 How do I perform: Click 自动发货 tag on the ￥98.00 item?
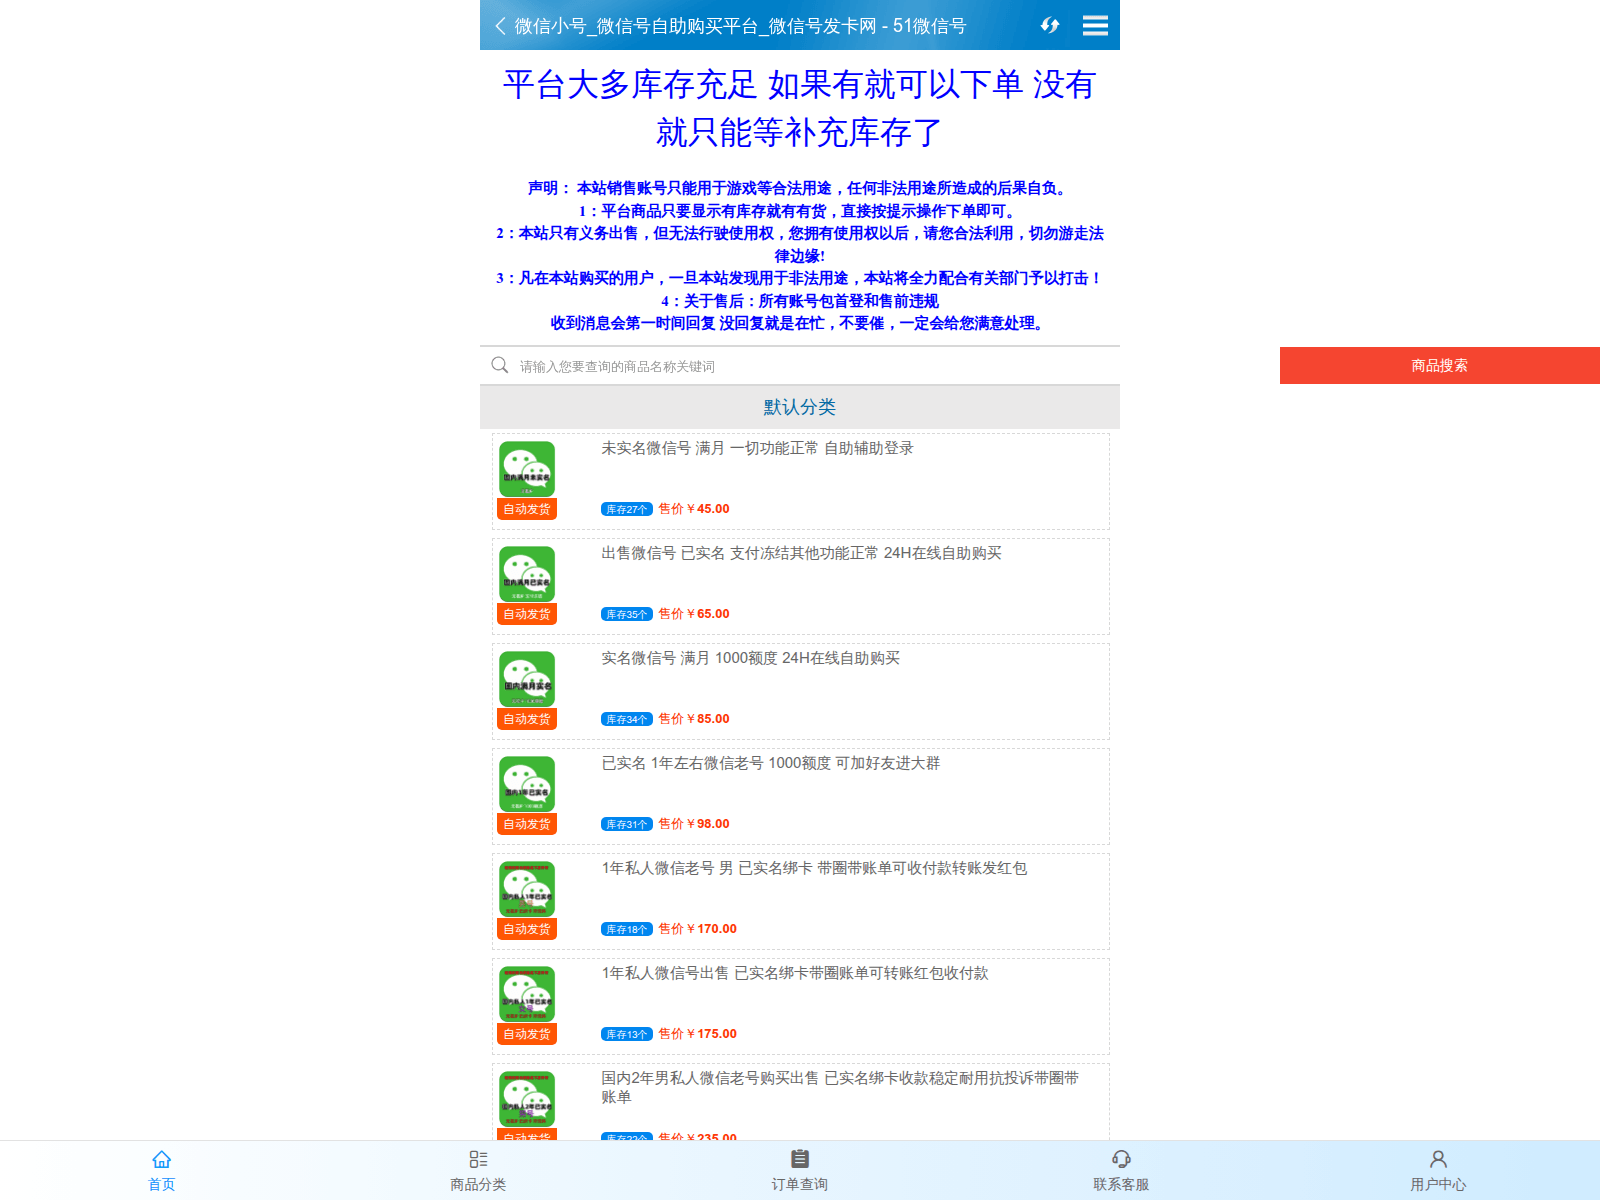click(x=527, y=824)
